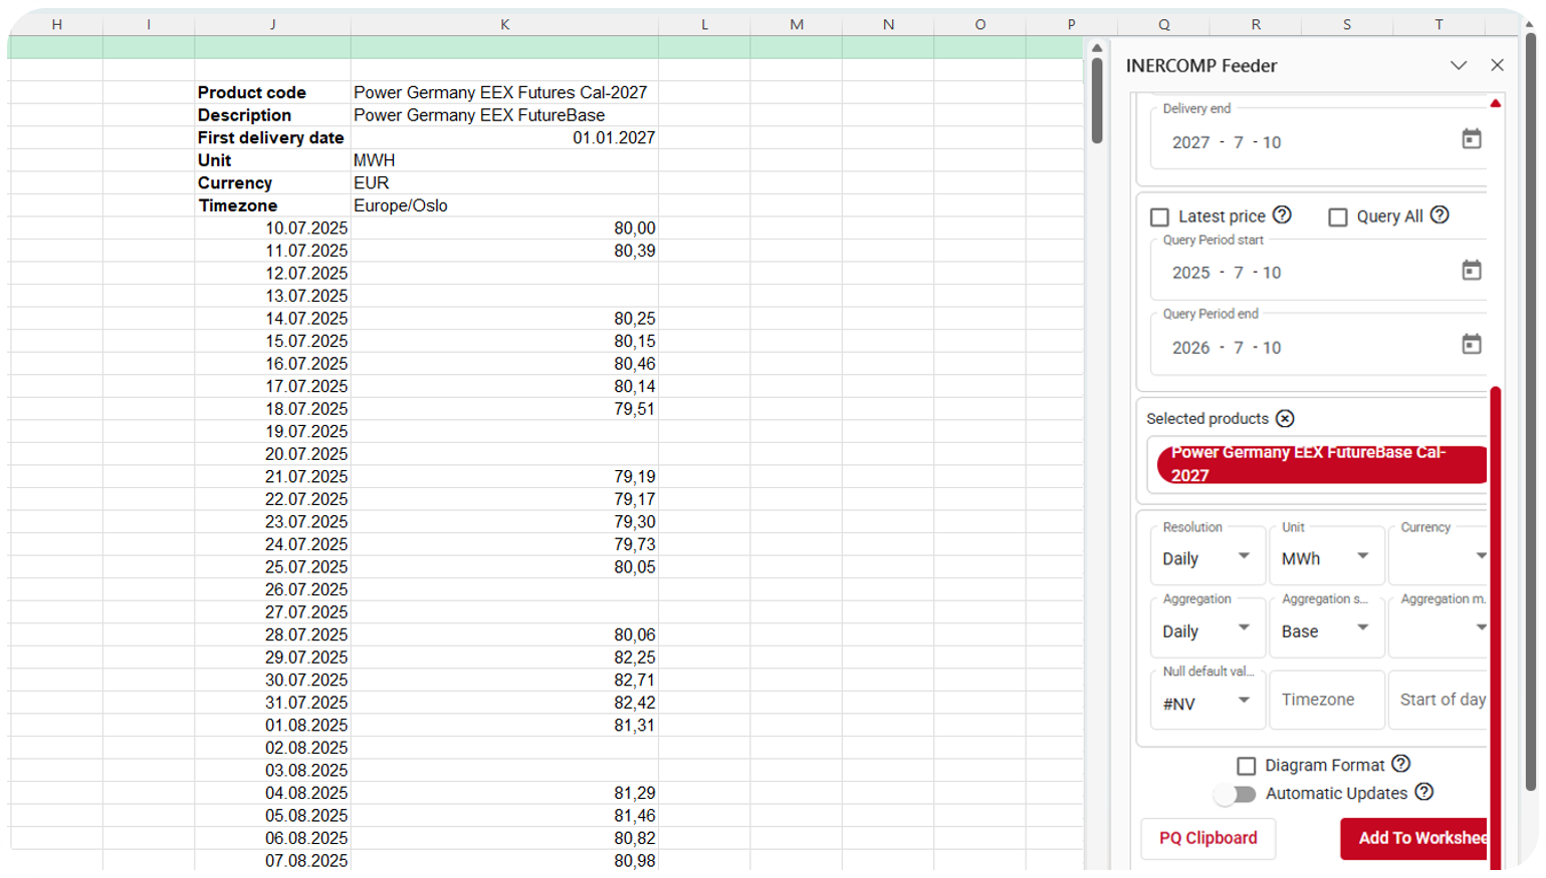Select the price cell 82,71
Viewport: 1546px width, 878px height.
click(x=504, y=680)
